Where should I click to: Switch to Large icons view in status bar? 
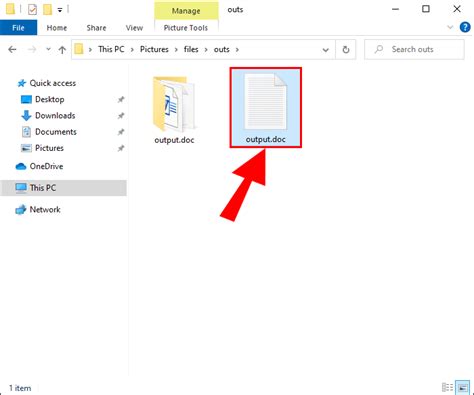[462, 387]
